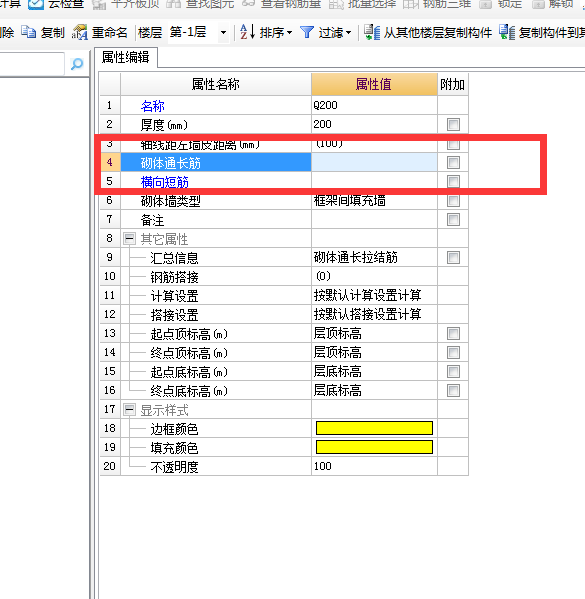Click the value 按默认搭接设置计算
The height and width of the screenshot is (599, 585).
point(368,314)
